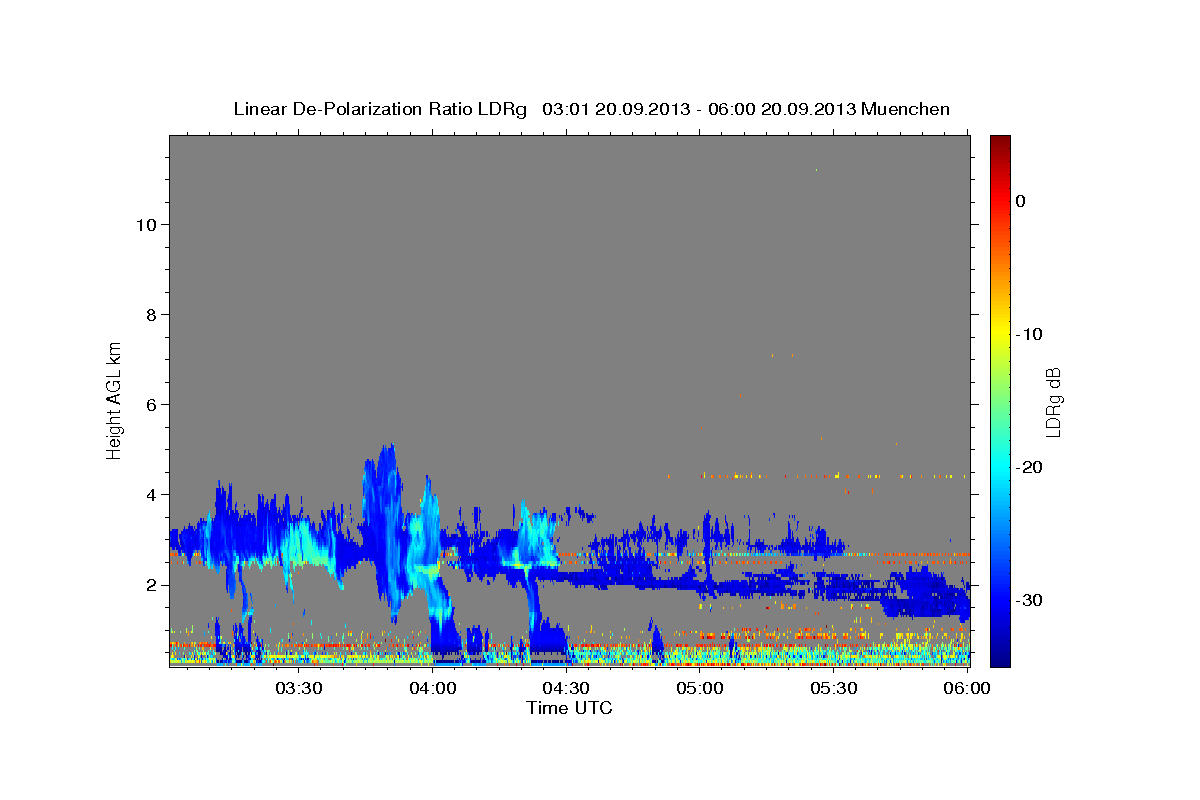Click the colorbar value -10

(x=1030, y=334)
